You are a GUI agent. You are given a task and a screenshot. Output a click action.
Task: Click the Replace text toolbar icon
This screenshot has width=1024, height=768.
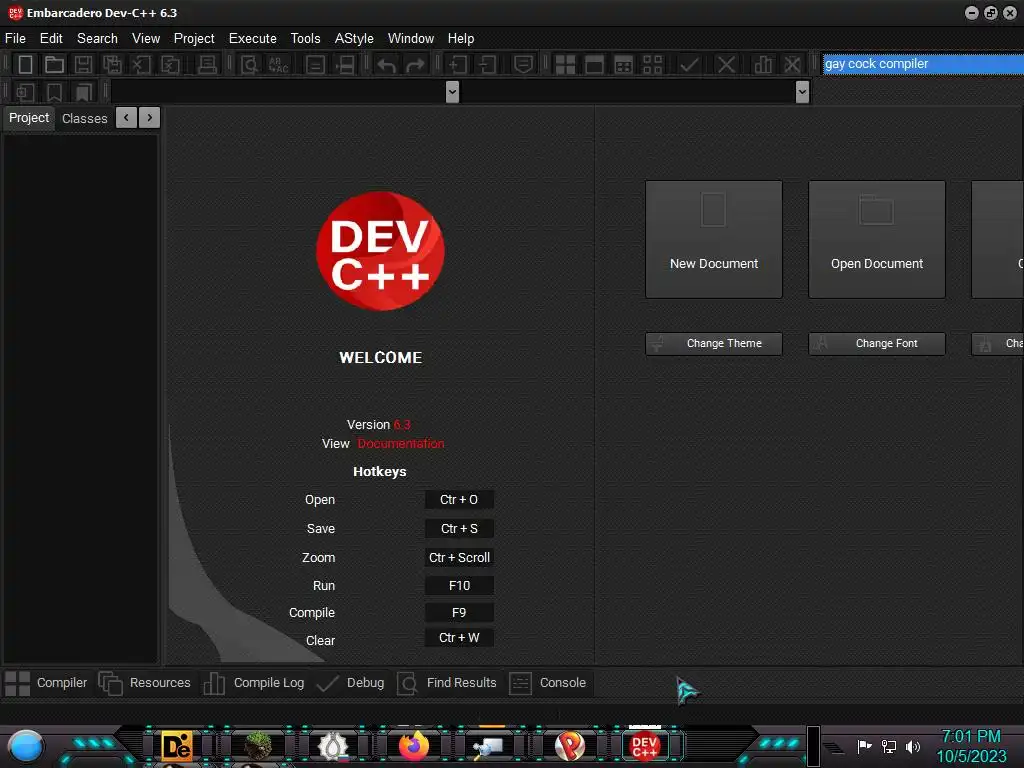(278, 64)
